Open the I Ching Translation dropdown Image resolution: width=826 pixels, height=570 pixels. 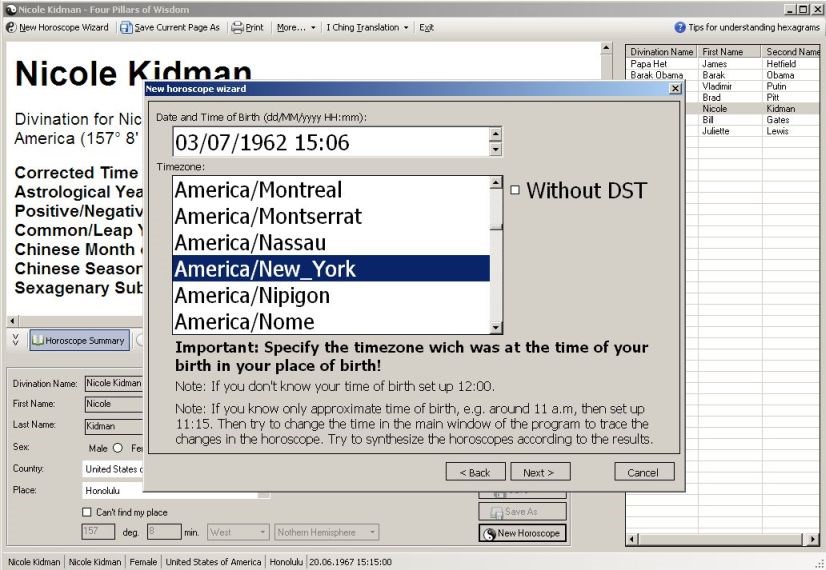(367, 27)
